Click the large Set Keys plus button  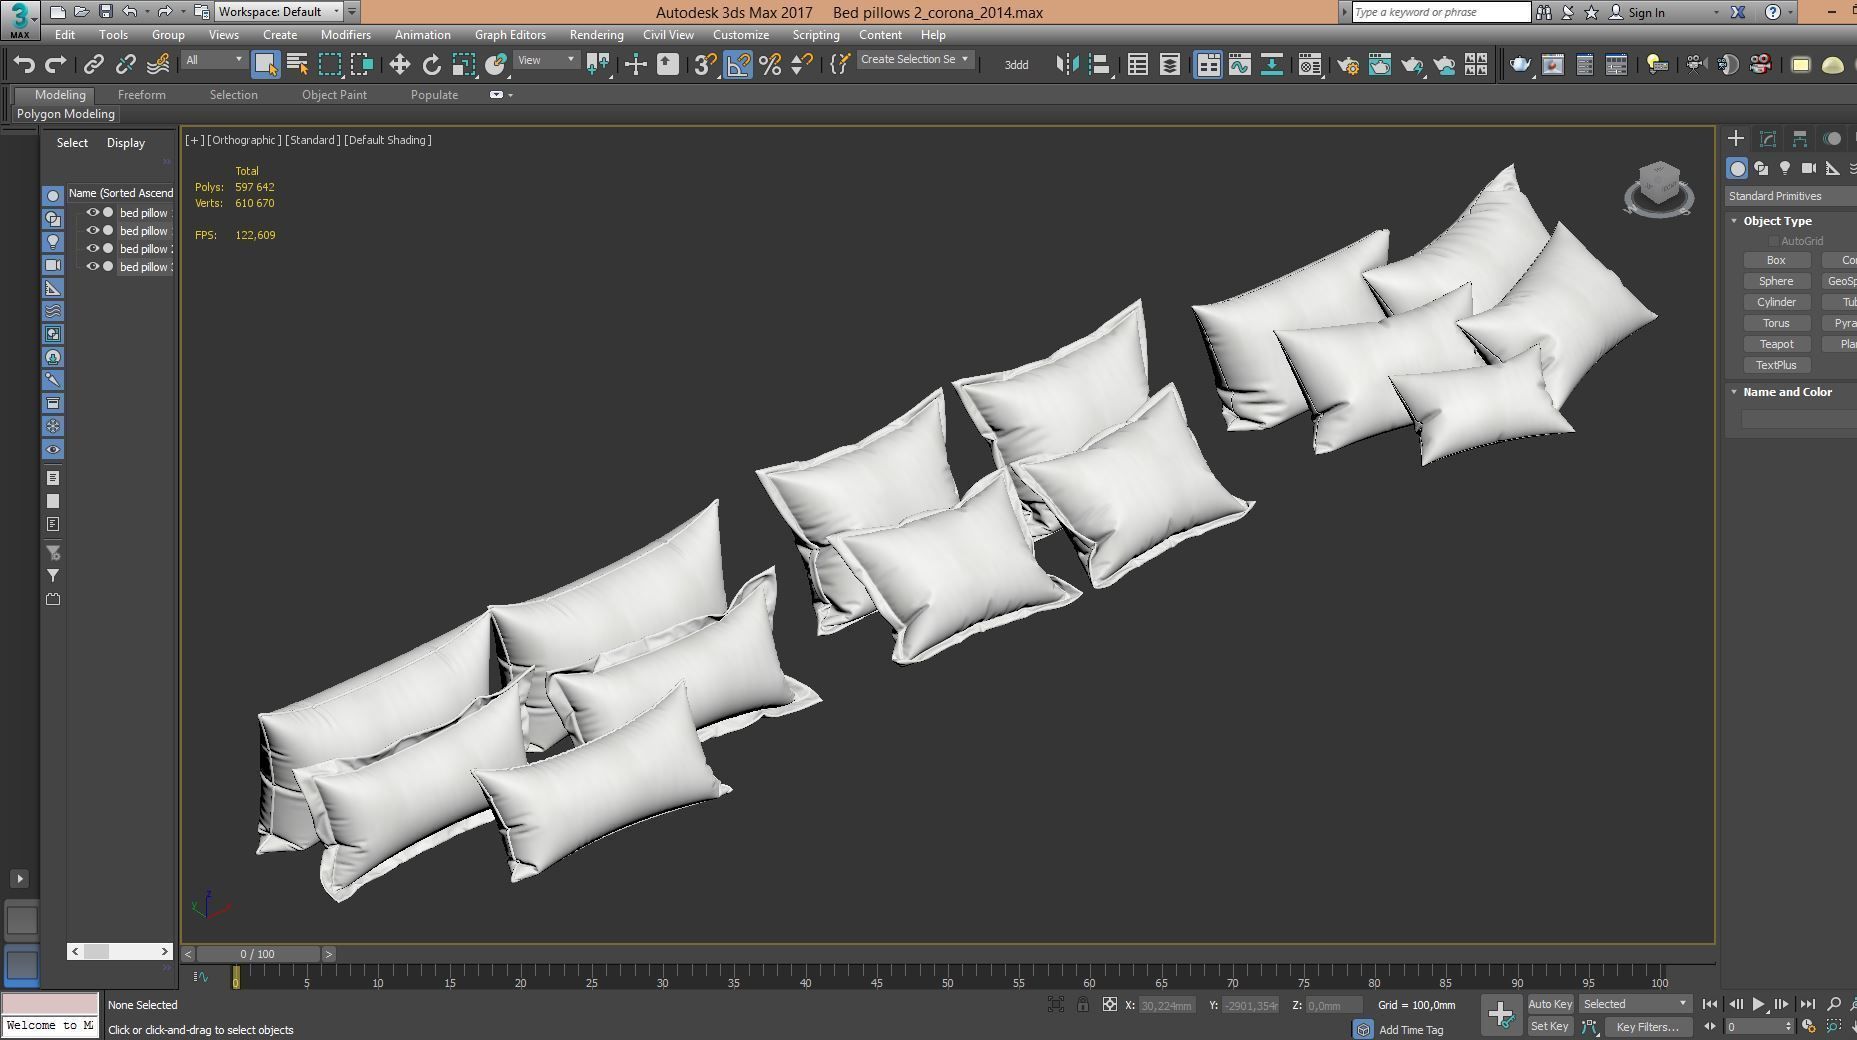1501,1014
